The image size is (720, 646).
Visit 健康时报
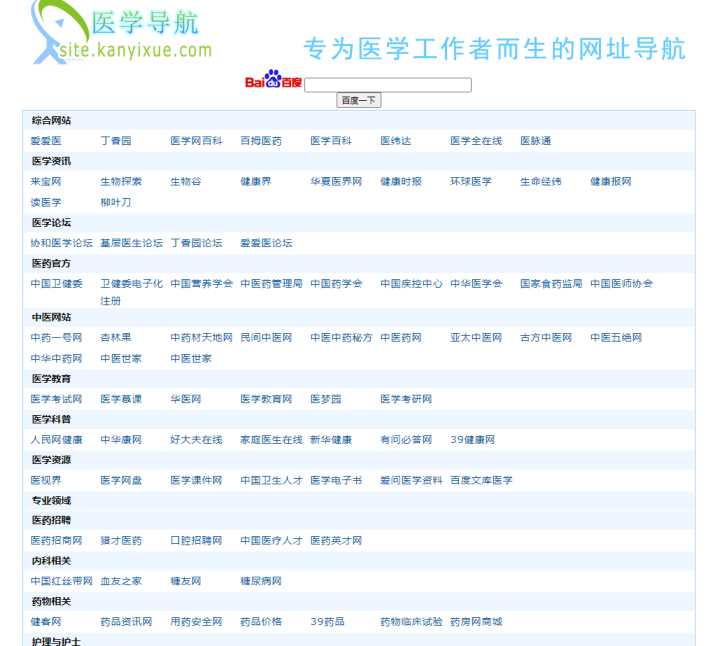tap(401, 182)
